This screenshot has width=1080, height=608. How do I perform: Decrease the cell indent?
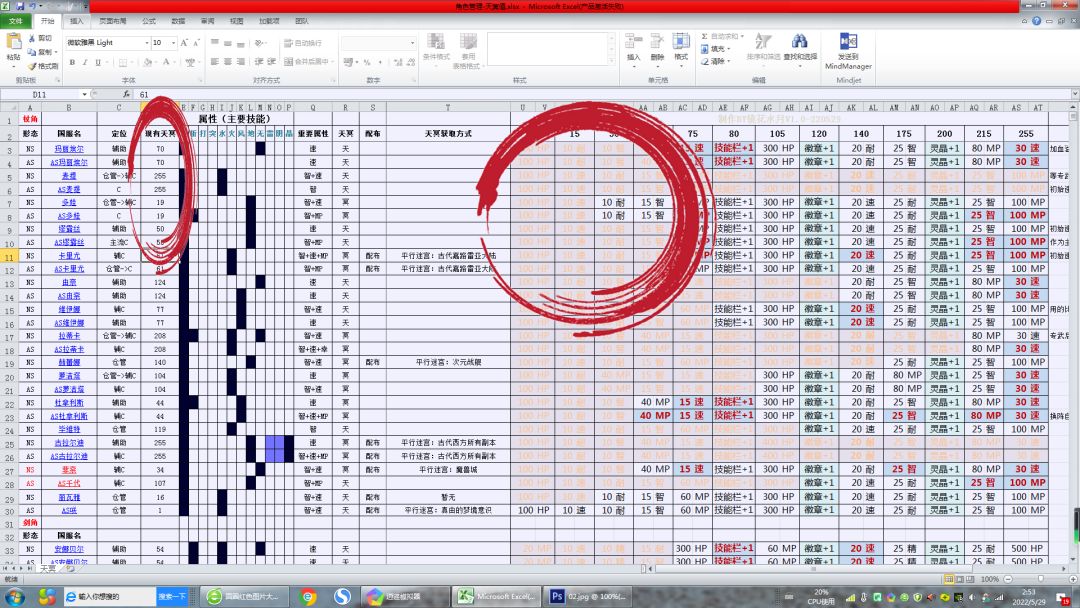[259, 62]
